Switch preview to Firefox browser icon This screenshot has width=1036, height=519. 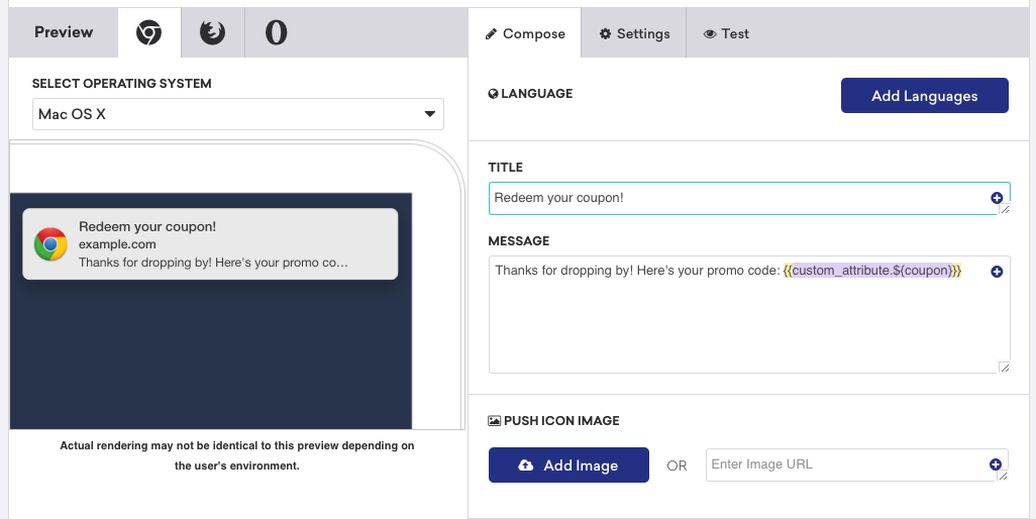click(x=212, y=33)
